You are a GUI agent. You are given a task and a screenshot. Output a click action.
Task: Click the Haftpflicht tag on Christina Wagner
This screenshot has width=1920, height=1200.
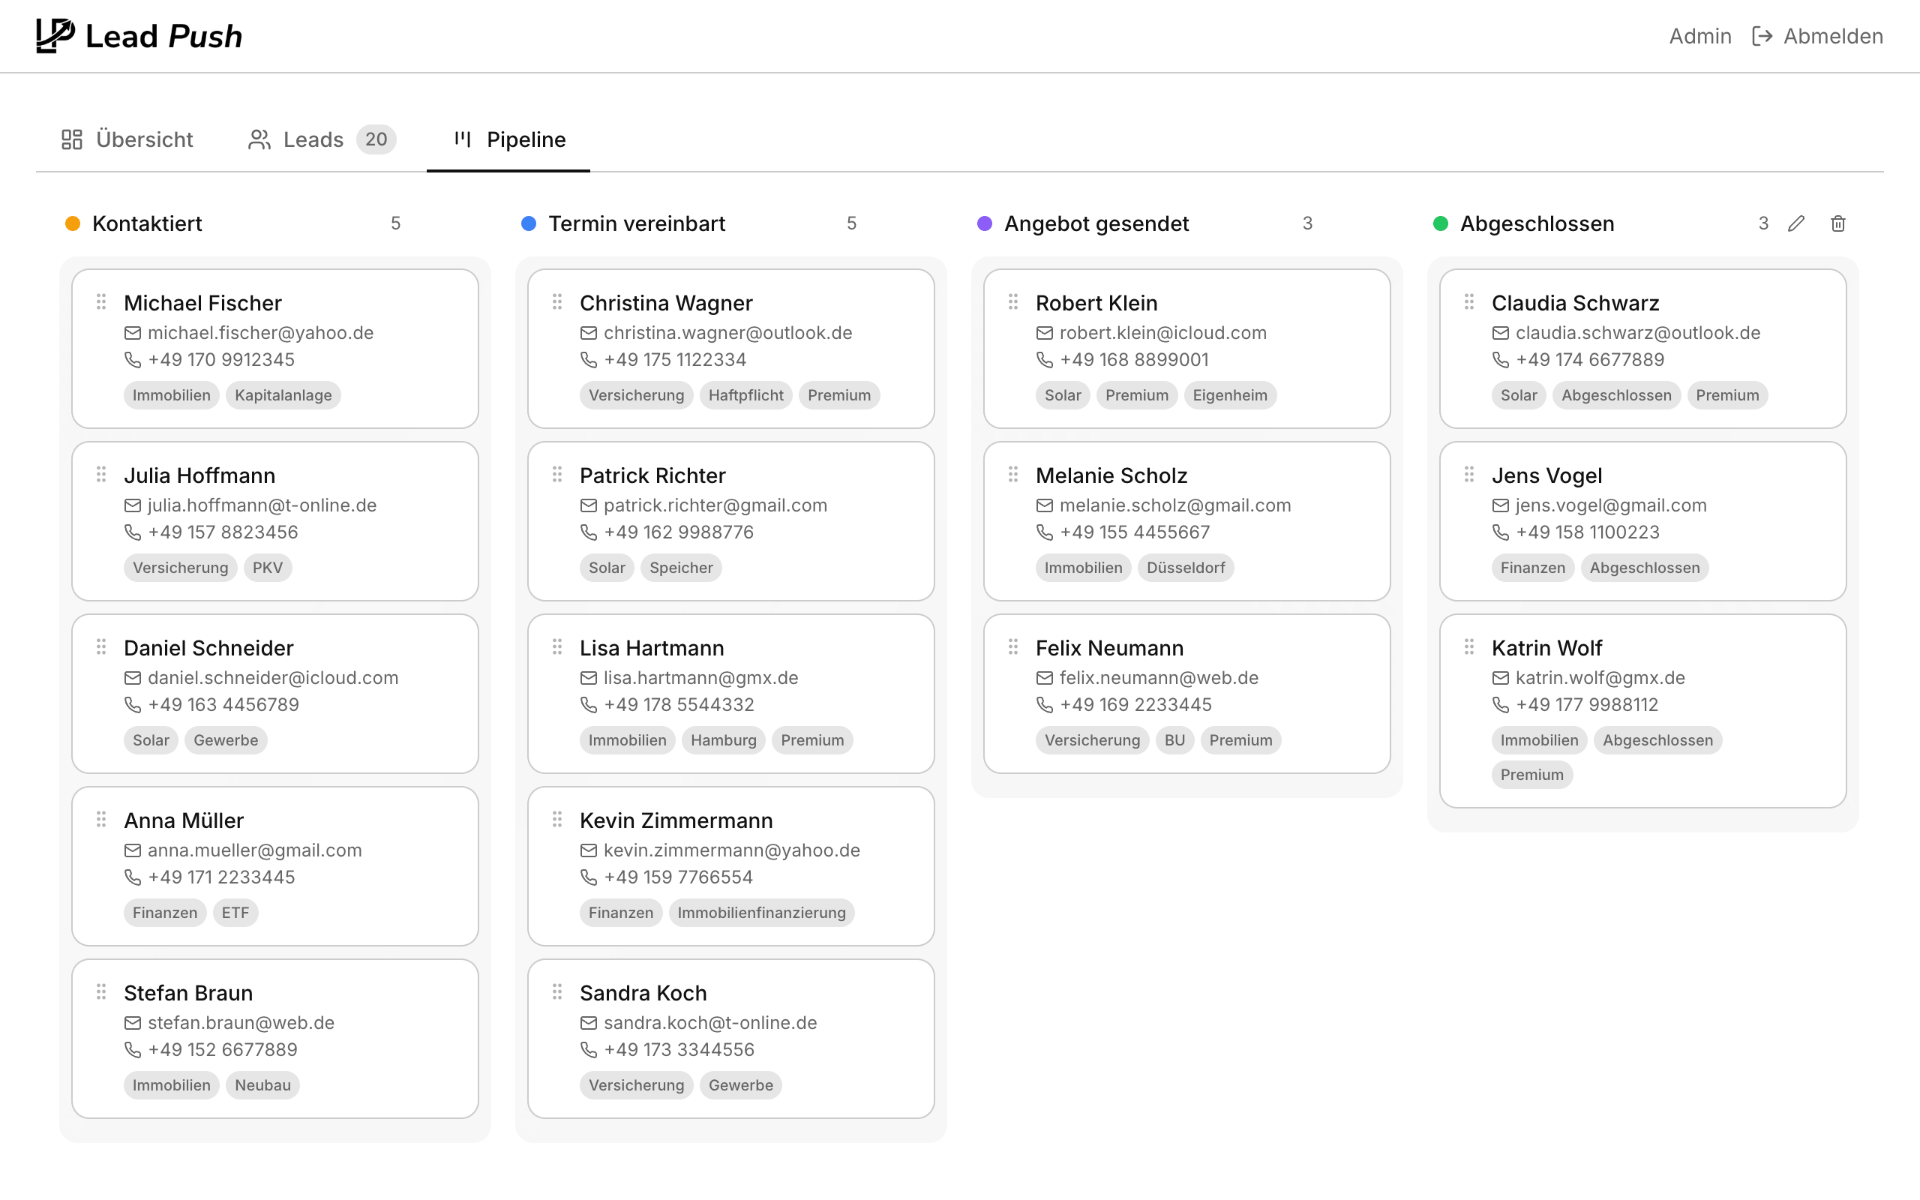point(746,396)
